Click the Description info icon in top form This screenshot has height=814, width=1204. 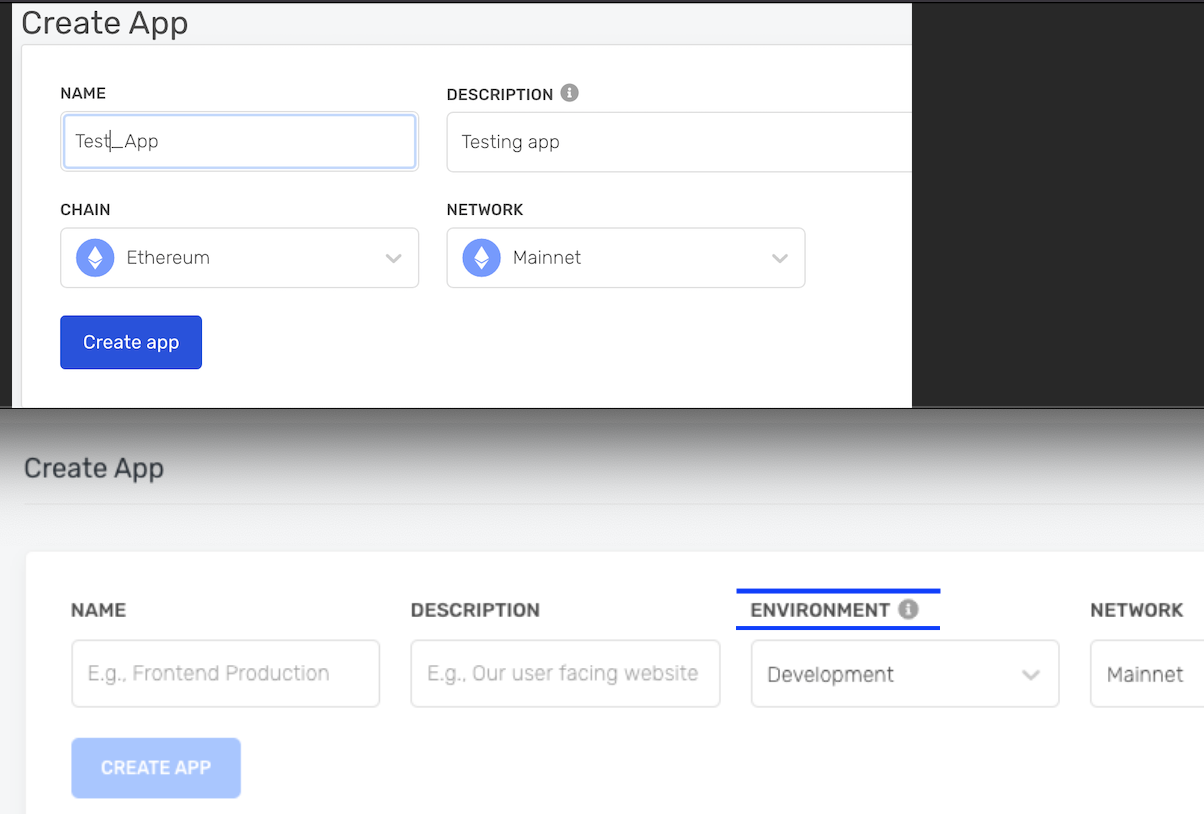(x=570, y=93)
